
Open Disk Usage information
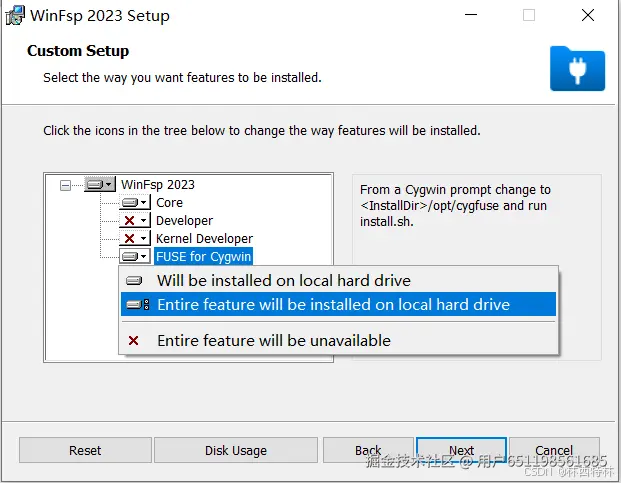click(236, 450)
